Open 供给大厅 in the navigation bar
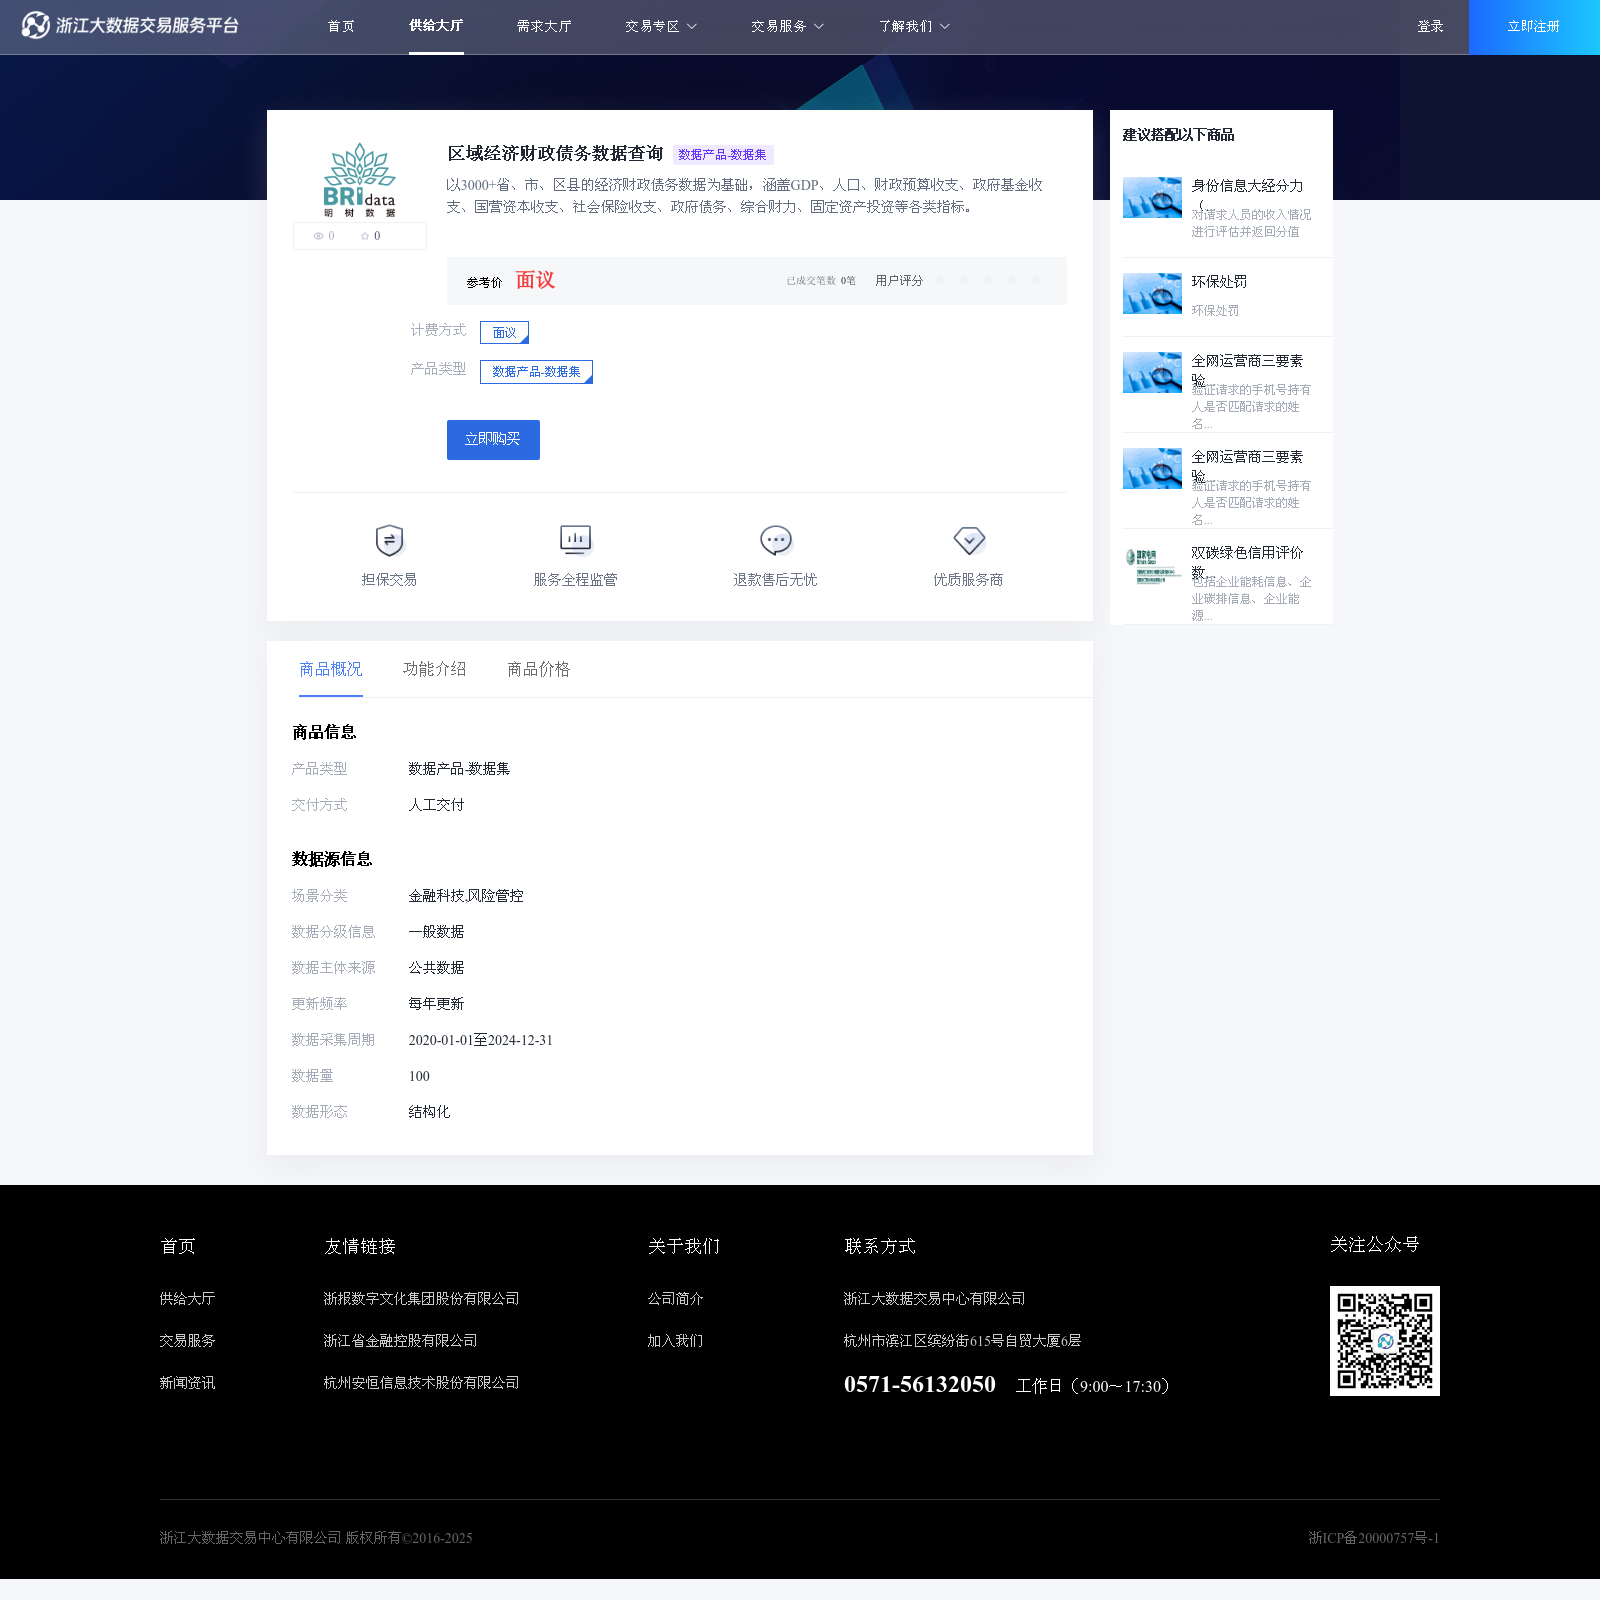Screen dimensions: 1600x1600 pyautogui.click(x=436, y=26)
